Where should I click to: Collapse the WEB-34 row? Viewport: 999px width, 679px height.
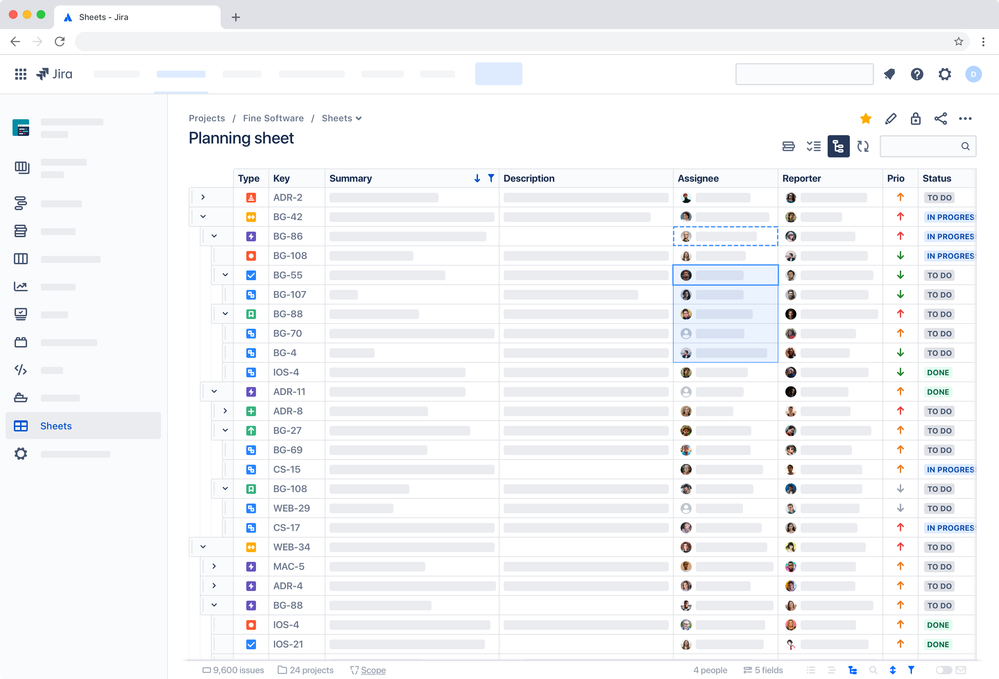coord(203,547)
